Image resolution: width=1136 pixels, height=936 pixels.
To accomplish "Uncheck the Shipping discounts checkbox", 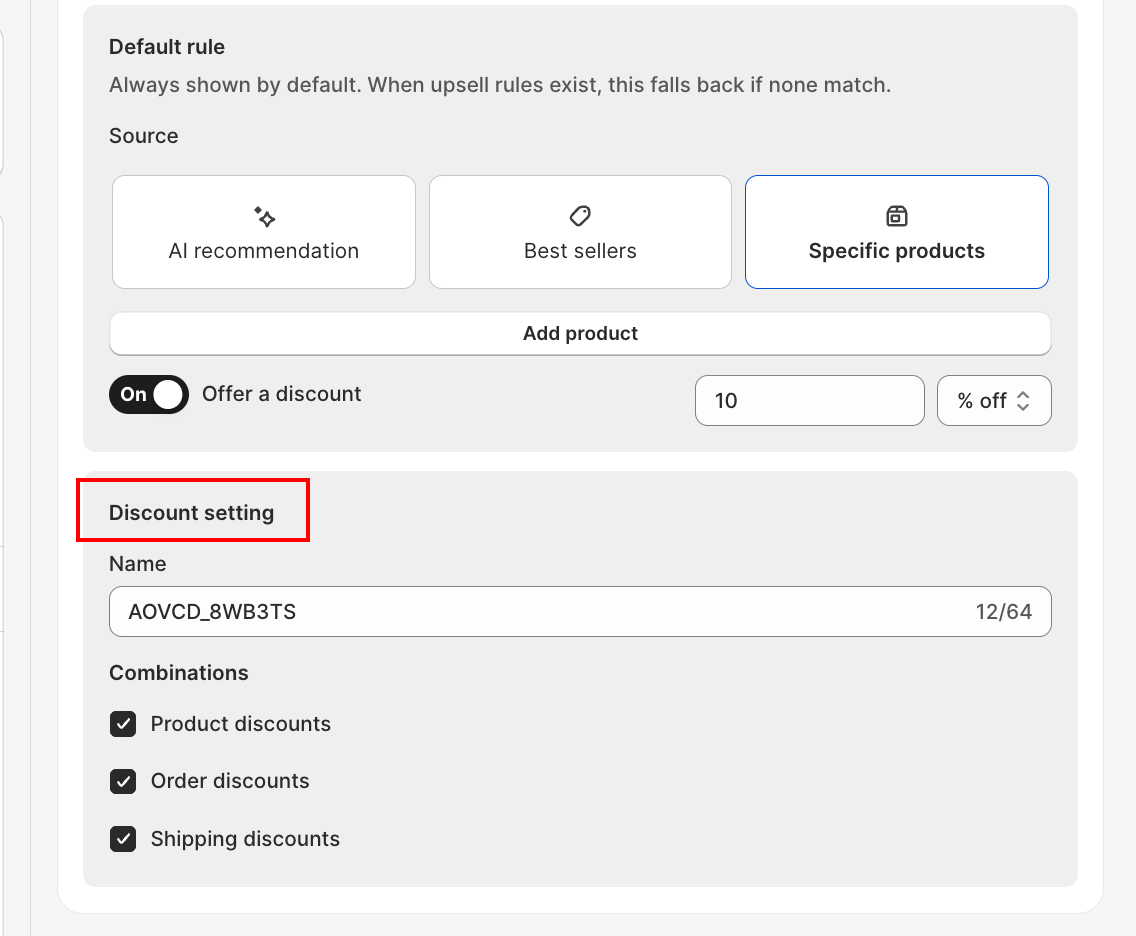I will click(123, 839).
